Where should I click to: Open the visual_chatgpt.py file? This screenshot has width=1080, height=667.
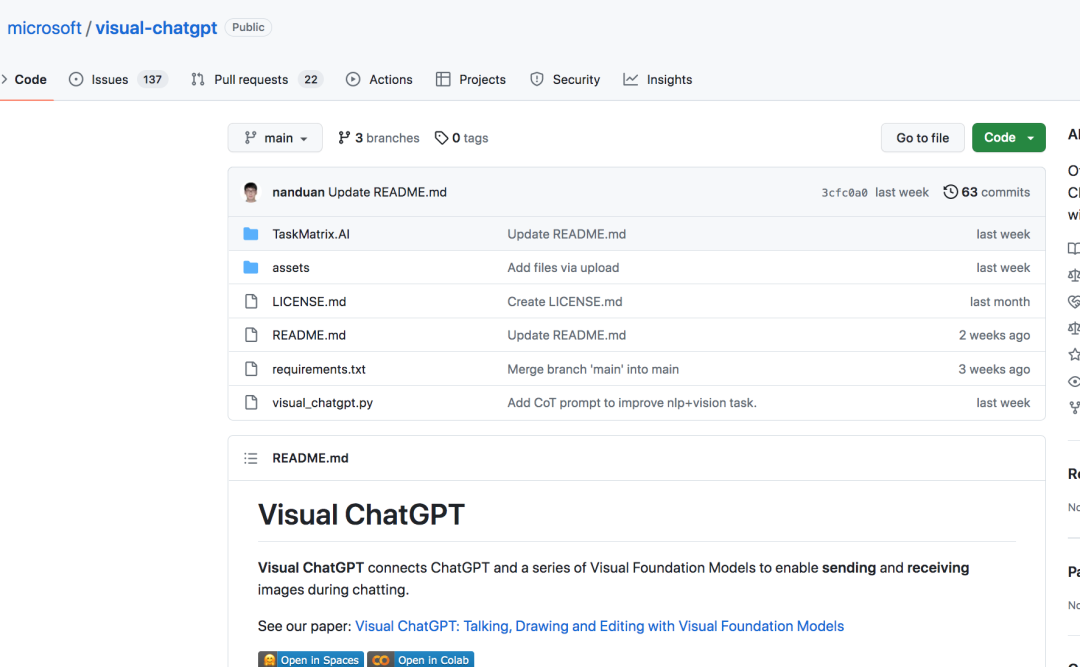[x=322, y=402]
